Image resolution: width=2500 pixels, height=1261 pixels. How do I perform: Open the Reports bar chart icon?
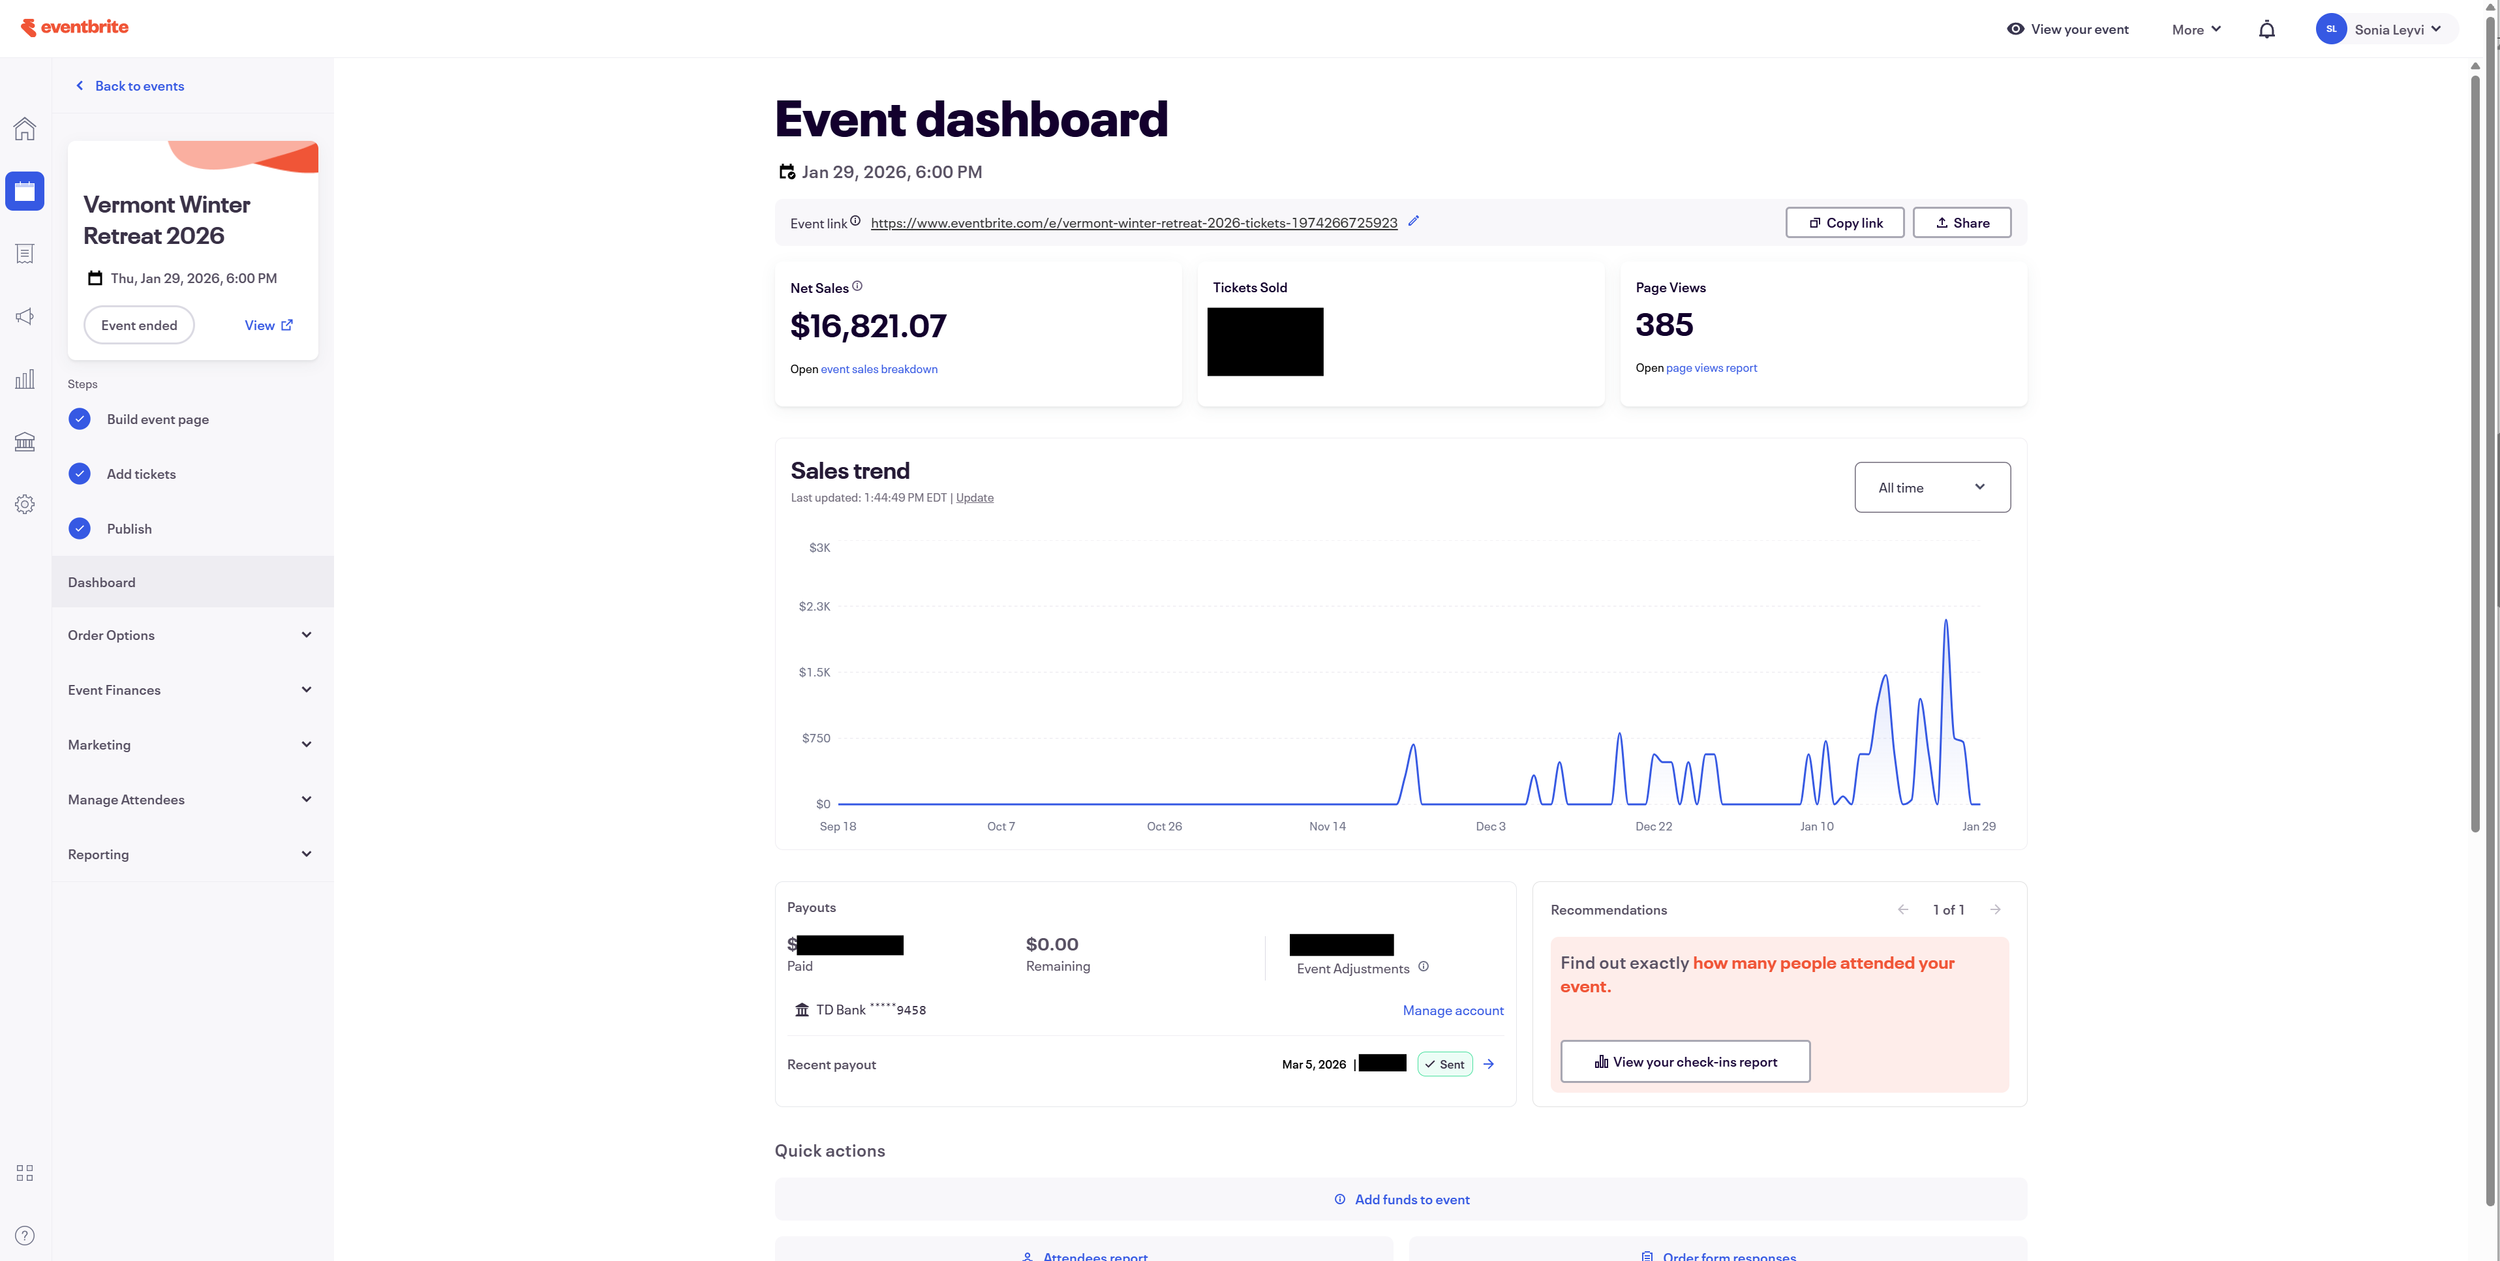[25, 379]
